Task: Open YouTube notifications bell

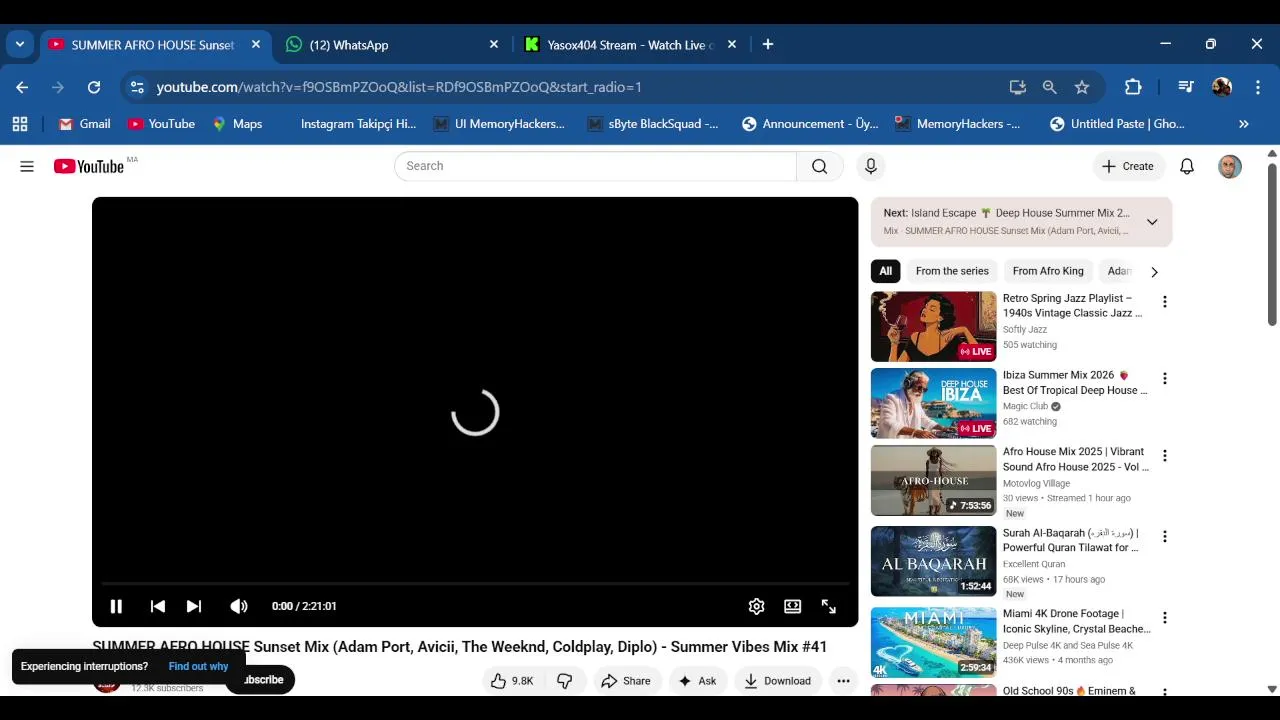Action: click(1187, 166)
